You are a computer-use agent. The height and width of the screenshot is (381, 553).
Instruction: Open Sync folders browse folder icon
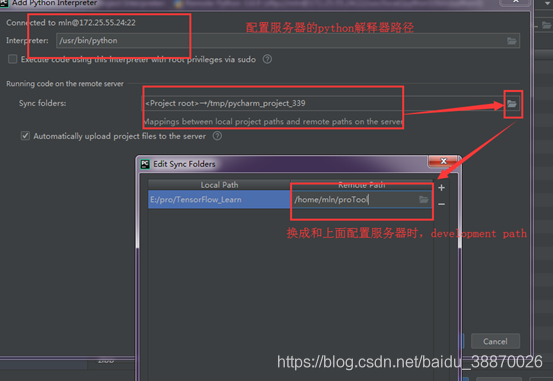pyautogui.click(x=512, y=104)
